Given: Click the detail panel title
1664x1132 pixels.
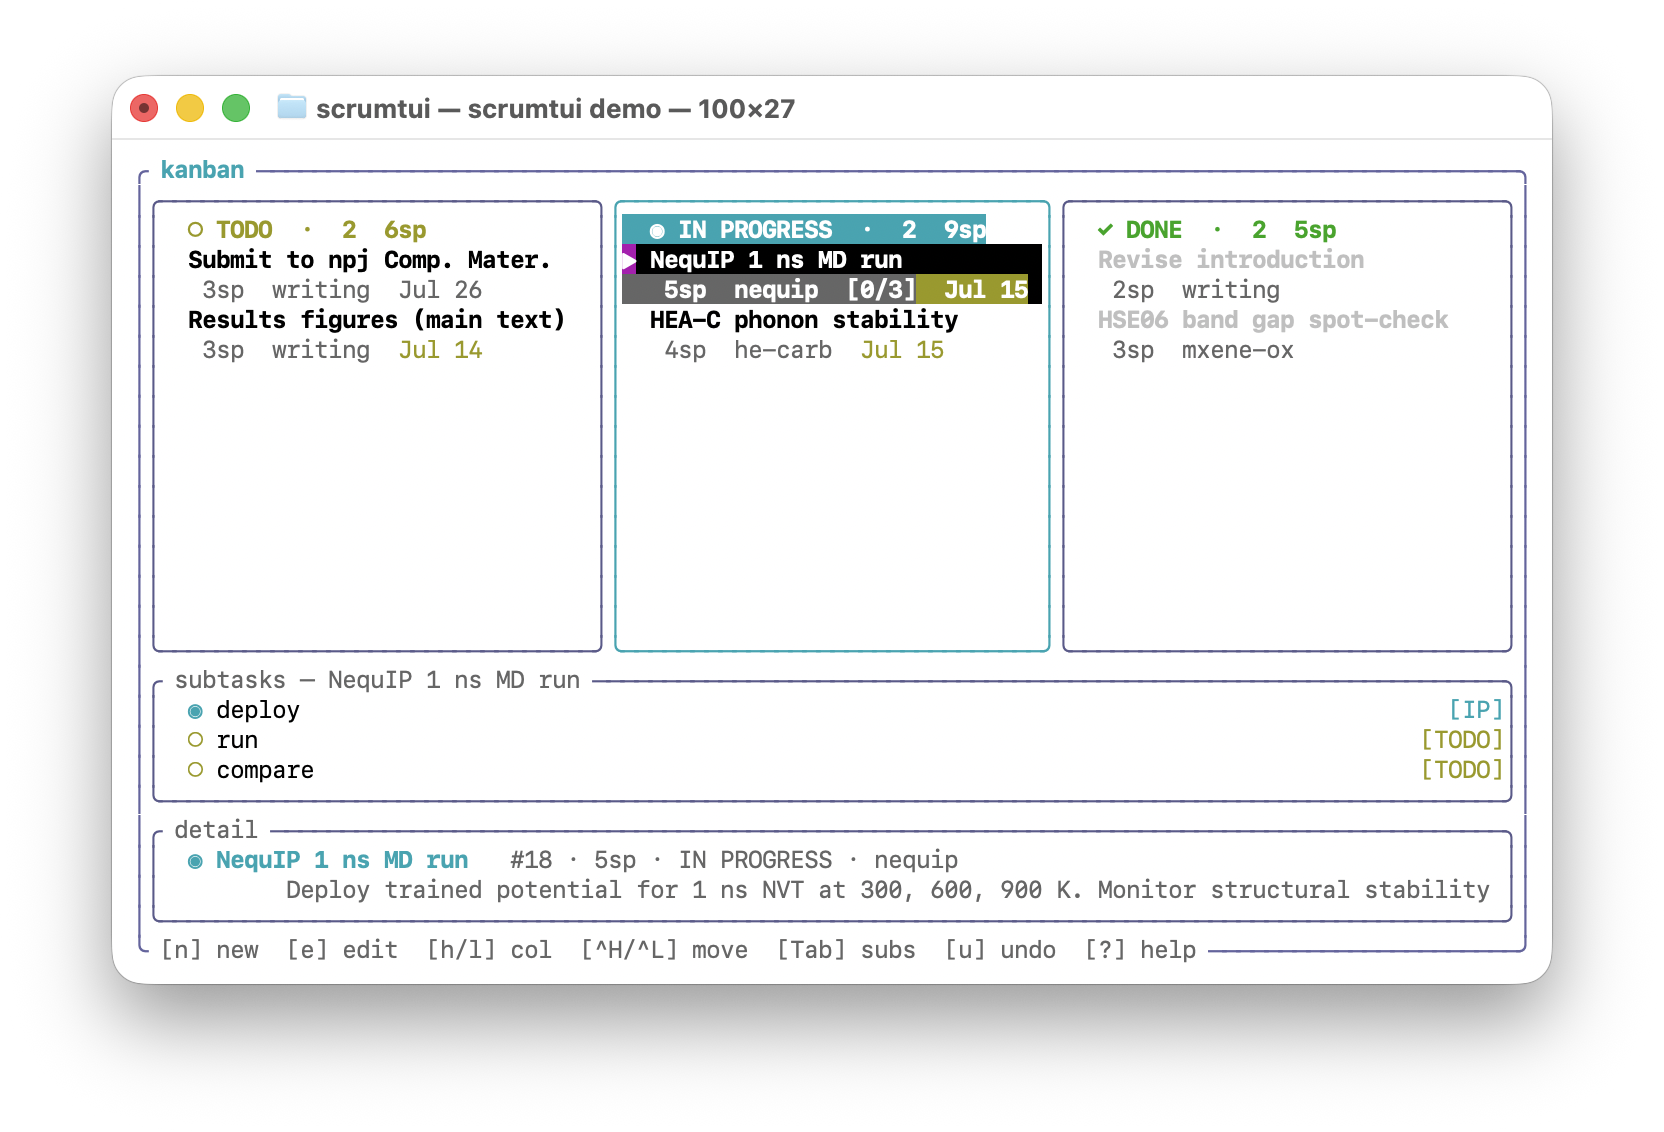Looking at the screenshot, I should [216, 830].
